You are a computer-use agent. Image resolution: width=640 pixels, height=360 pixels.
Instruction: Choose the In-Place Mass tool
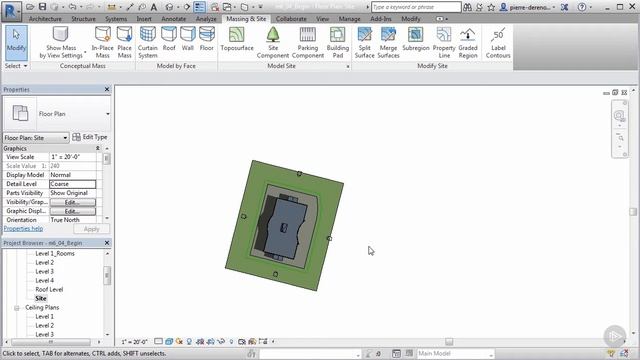(x=102, y=43)
